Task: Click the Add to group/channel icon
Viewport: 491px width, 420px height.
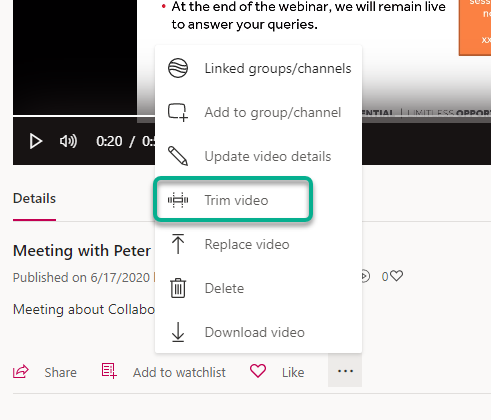Action: pyautogui.click(x=178, y=112)
